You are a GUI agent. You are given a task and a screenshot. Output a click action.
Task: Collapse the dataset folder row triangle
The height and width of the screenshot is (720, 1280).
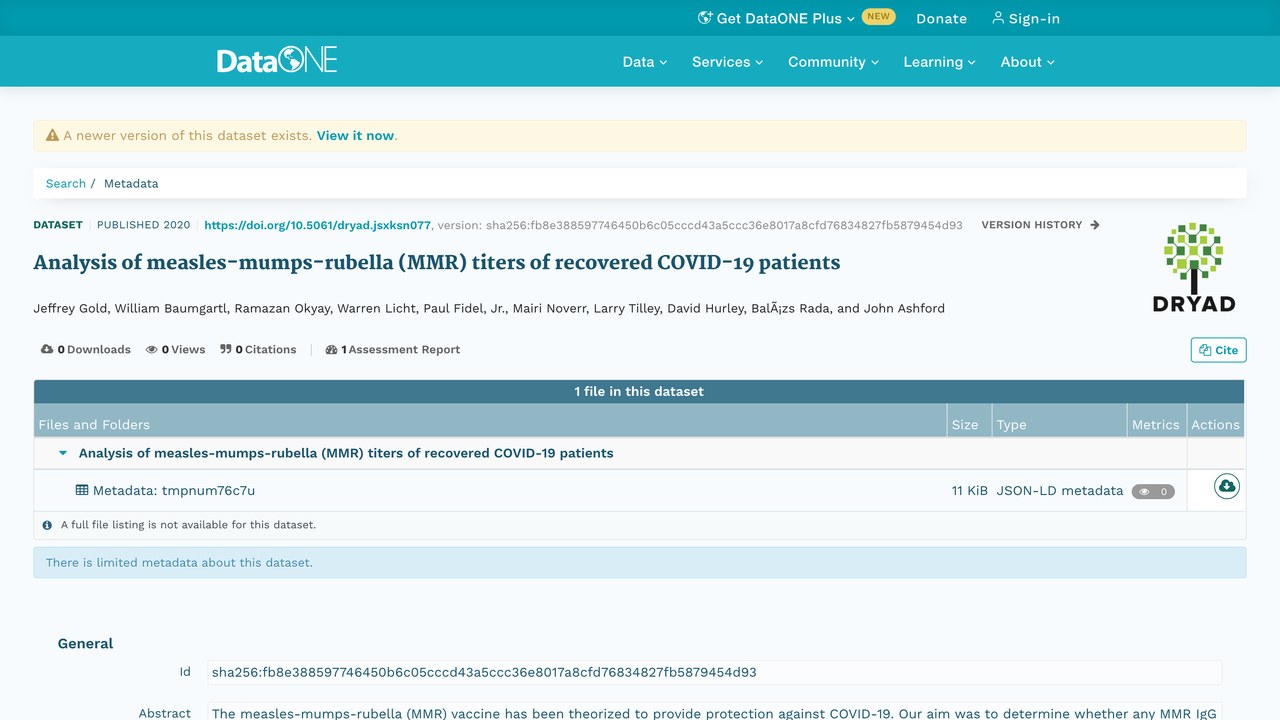click(63, 453)
